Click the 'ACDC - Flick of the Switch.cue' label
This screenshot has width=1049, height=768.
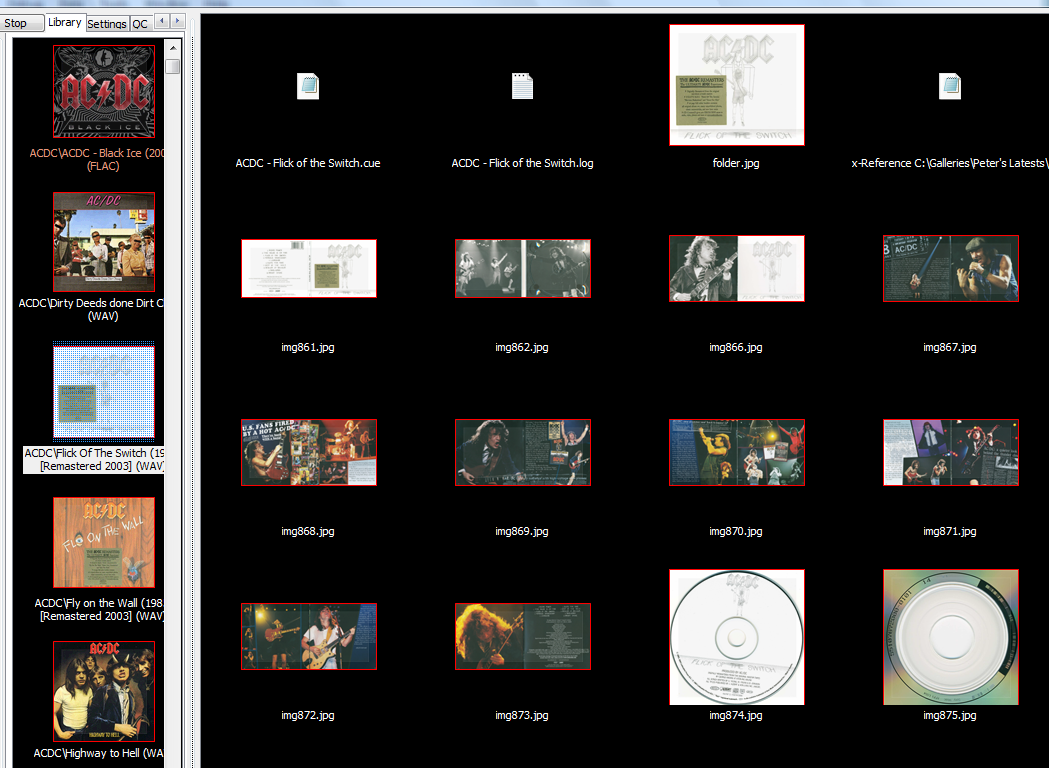tap(308, 163)
